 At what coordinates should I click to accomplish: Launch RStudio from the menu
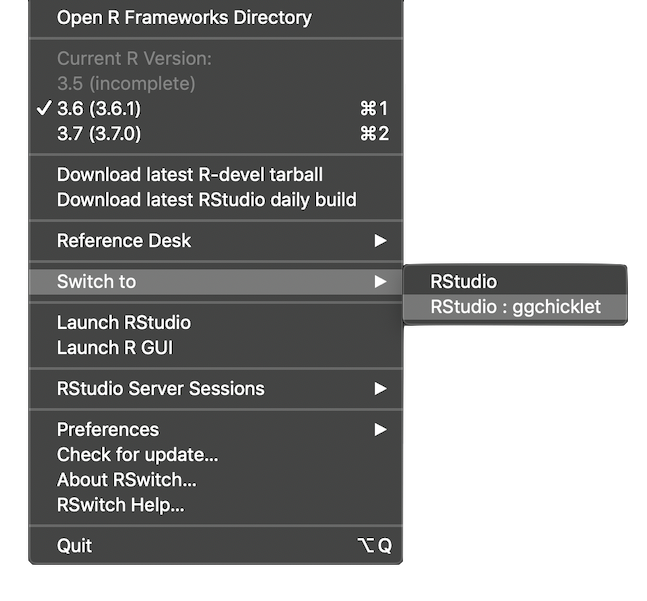[124, 323]
